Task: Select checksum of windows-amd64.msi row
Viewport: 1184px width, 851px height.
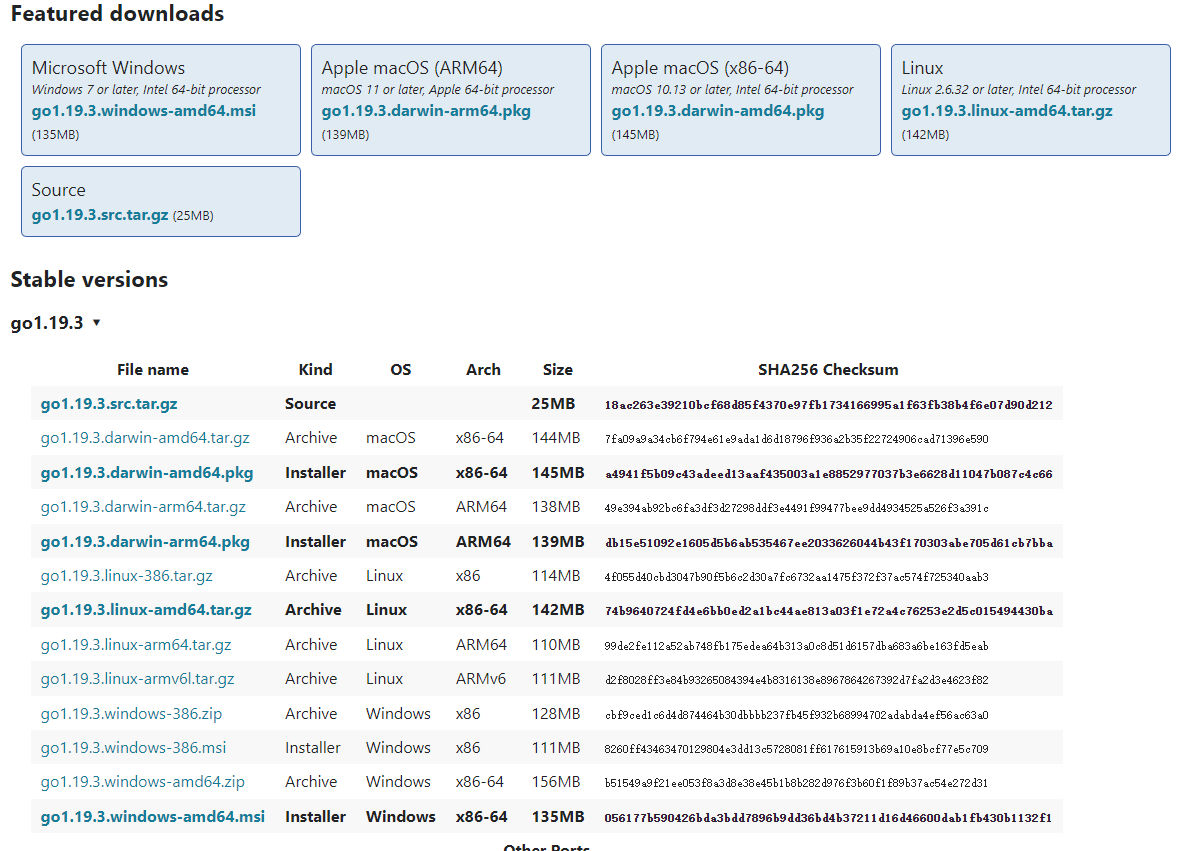Action: tap(828, 818)
